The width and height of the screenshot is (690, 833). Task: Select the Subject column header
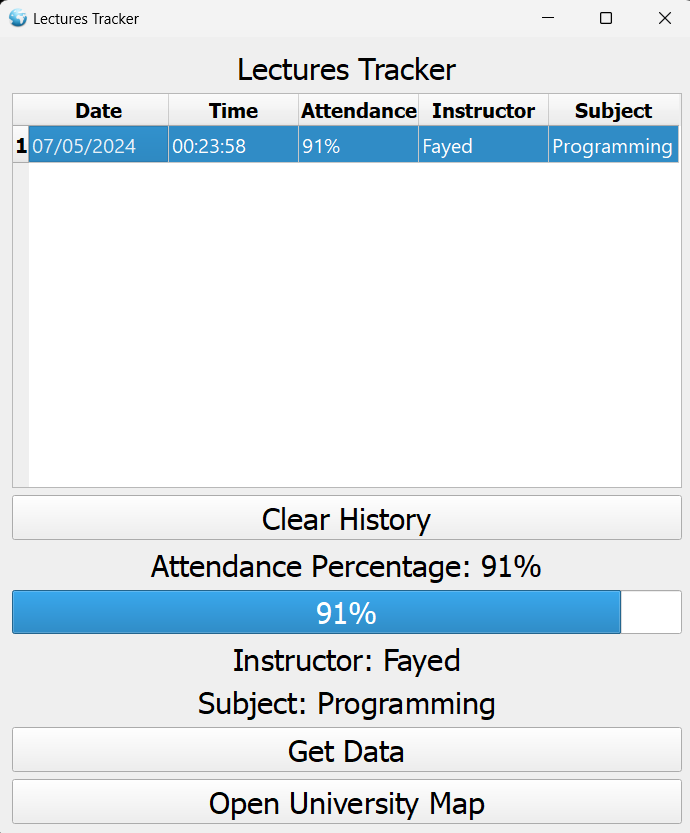point(613,111)
